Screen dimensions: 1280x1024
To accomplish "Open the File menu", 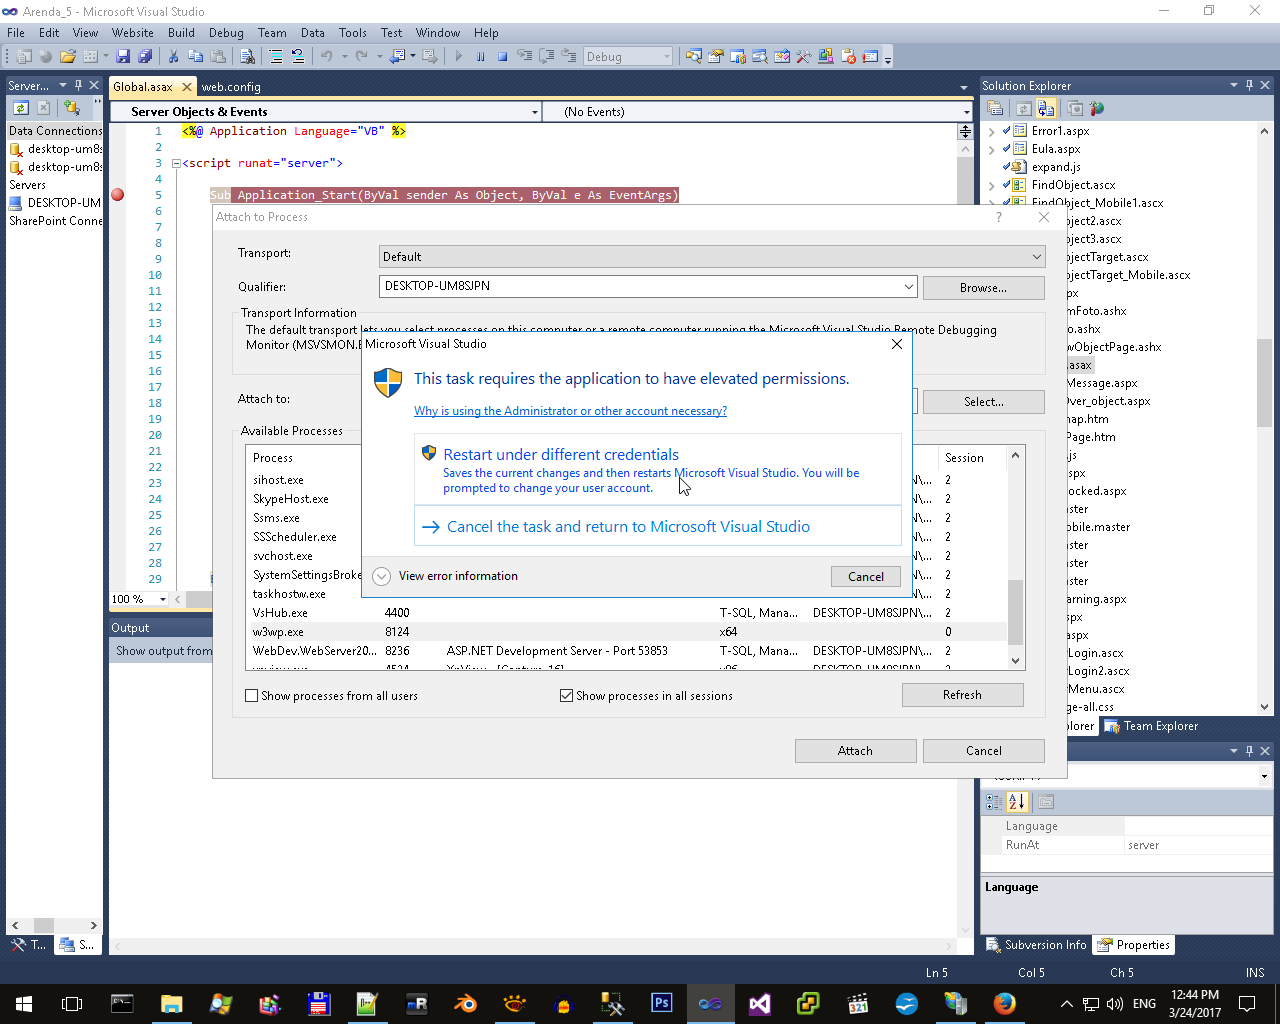I will (16, 33).
